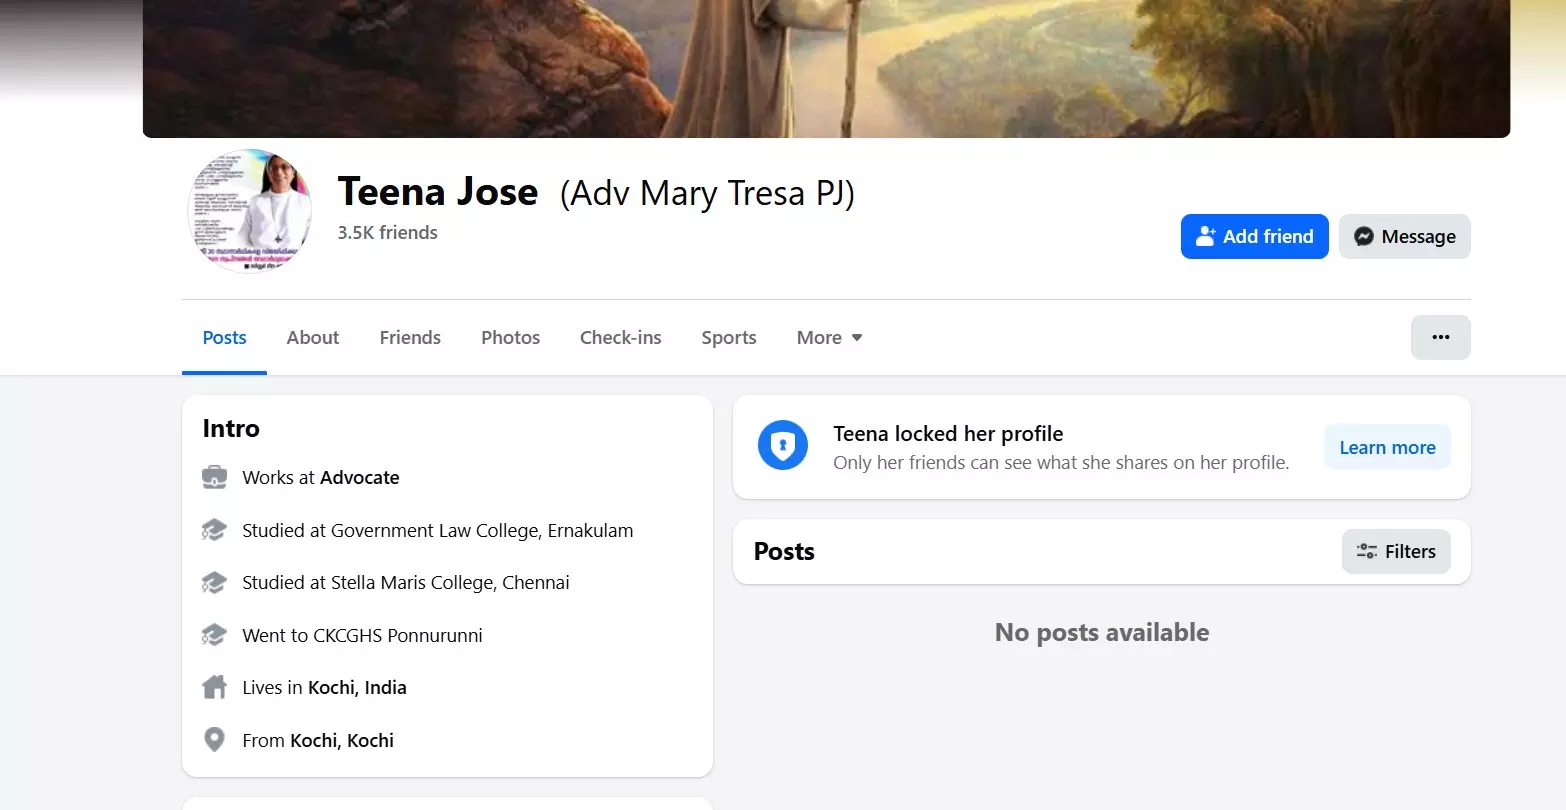This screenshot has height=810, width=1566.
Task: Open the three-dots profile options menu
Action: 1440,337
